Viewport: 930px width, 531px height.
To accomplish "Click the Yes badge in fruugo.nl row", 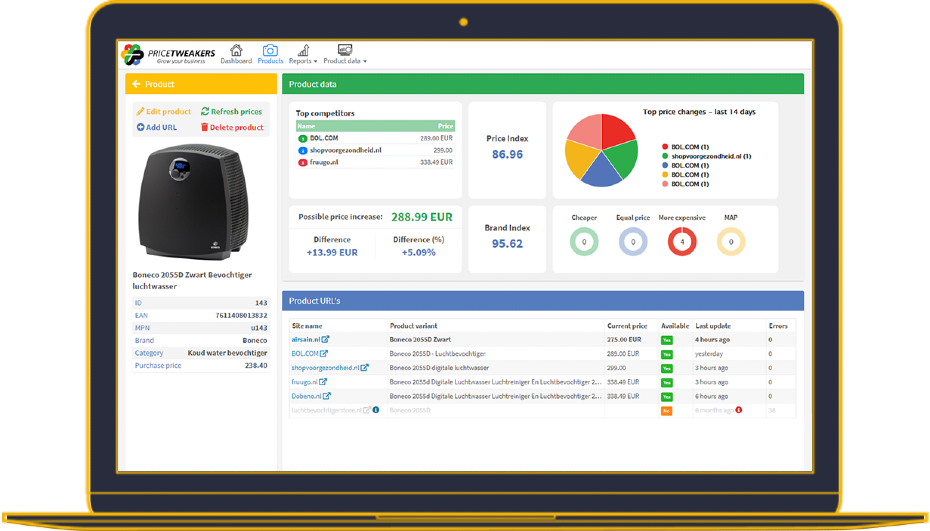I will 667,383.
